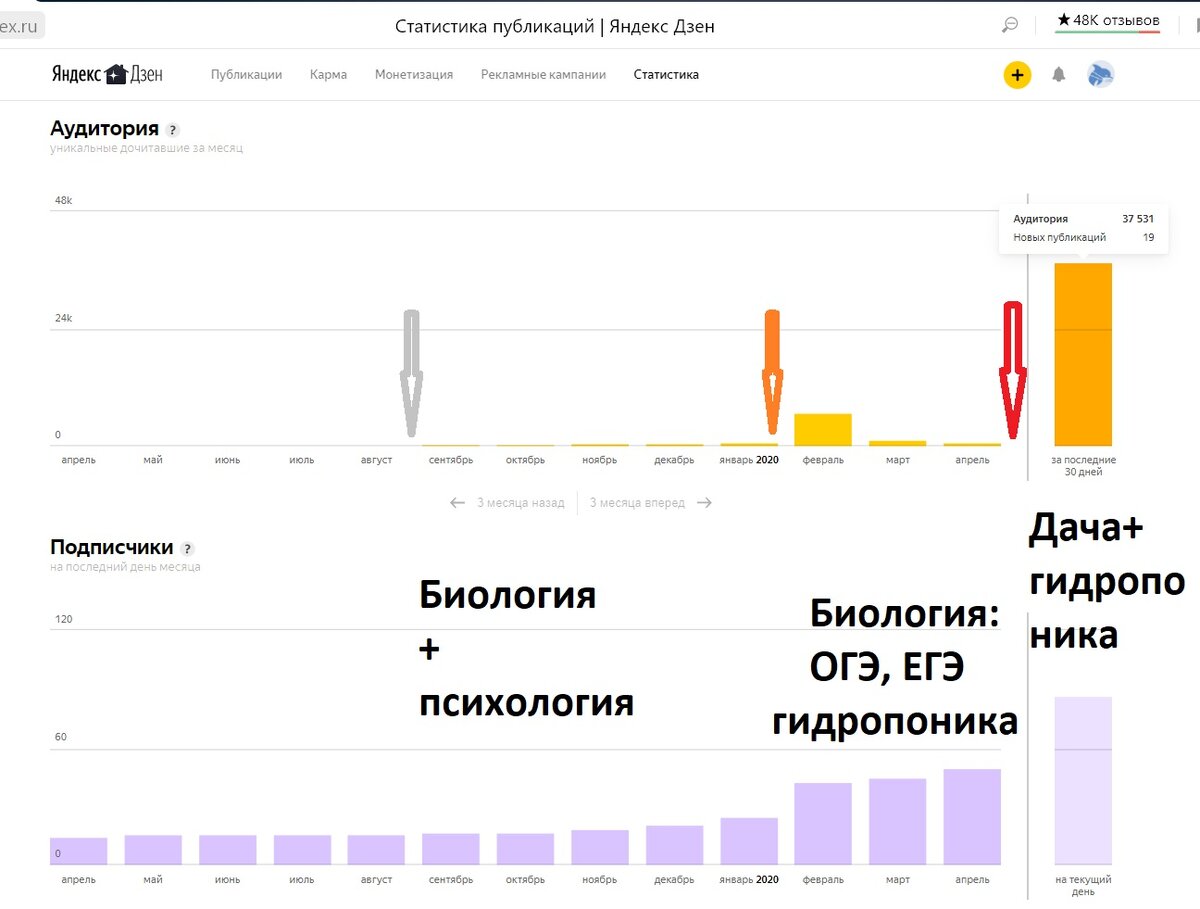Select the current day subscribers bar
This screenshot has width=1200, height=909.
(x=1083, y=781)
